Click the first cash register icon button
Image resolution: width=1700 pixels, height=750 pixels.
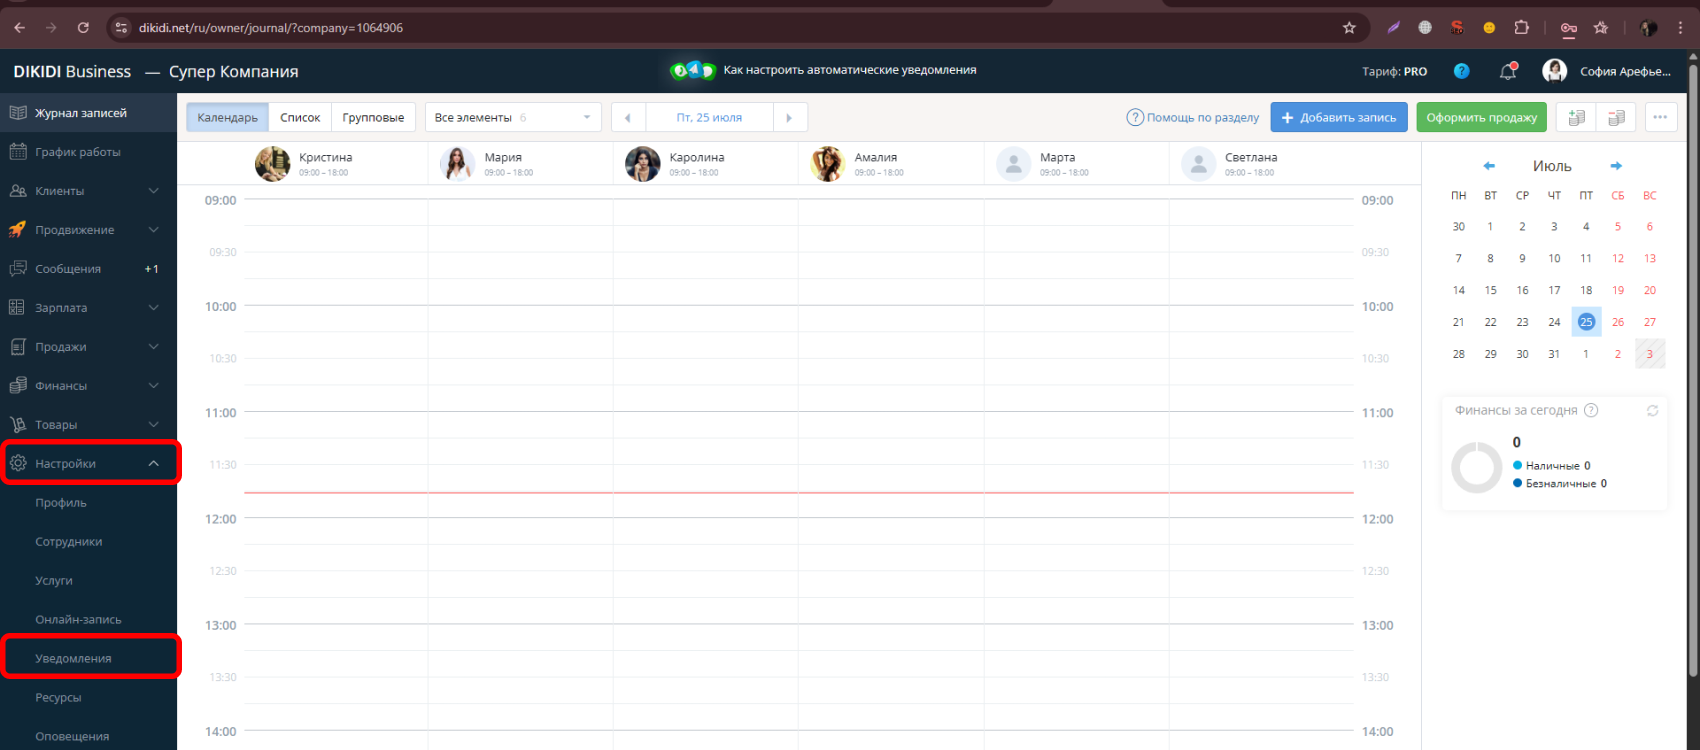click(x=1576, y=117)
